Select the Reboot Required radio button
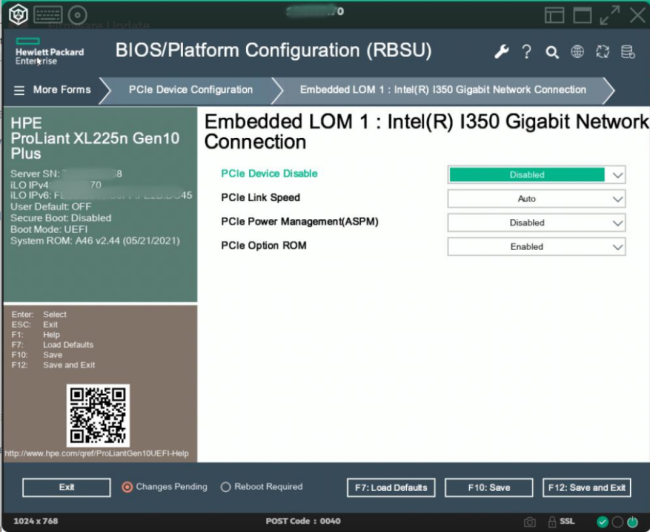Screen dimensions: 650x532 [x=225, y=487]
